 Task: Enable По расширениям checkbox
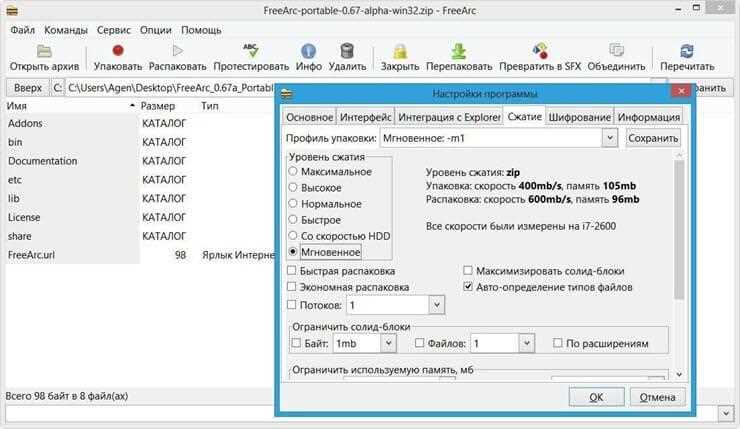pyautogui.click(x=557, y=343)
